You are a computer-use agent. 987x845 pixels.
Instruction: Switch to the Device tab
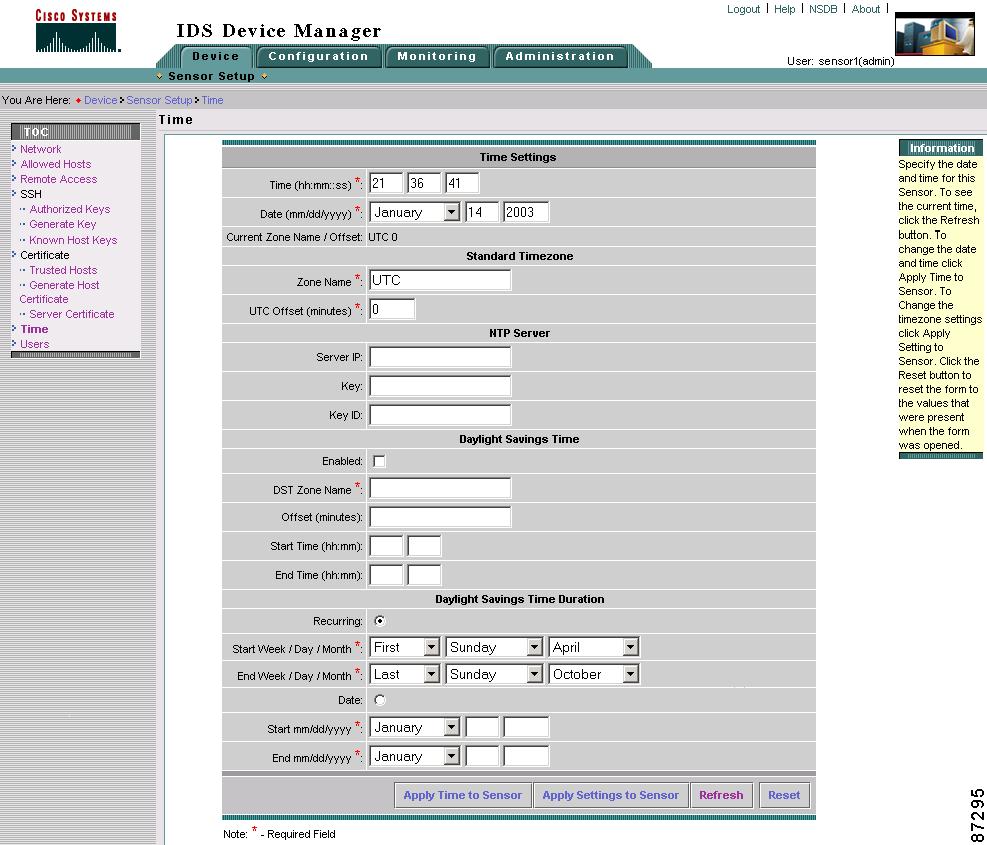(215, 56)
